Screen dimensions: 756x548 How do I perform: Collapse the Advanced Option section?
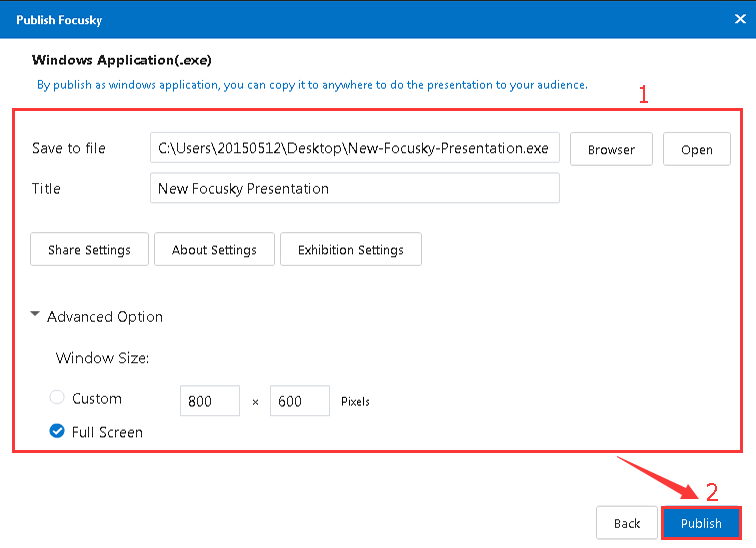coord(35,314)
